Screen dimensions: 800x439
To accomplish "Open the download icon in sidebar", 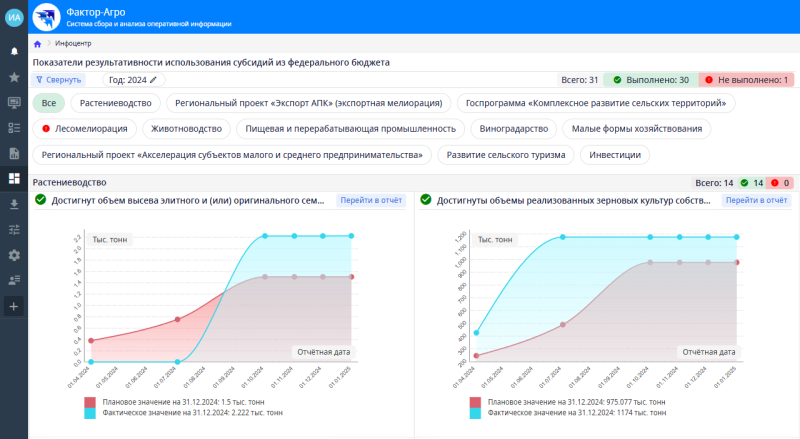I will coord(14,204).
